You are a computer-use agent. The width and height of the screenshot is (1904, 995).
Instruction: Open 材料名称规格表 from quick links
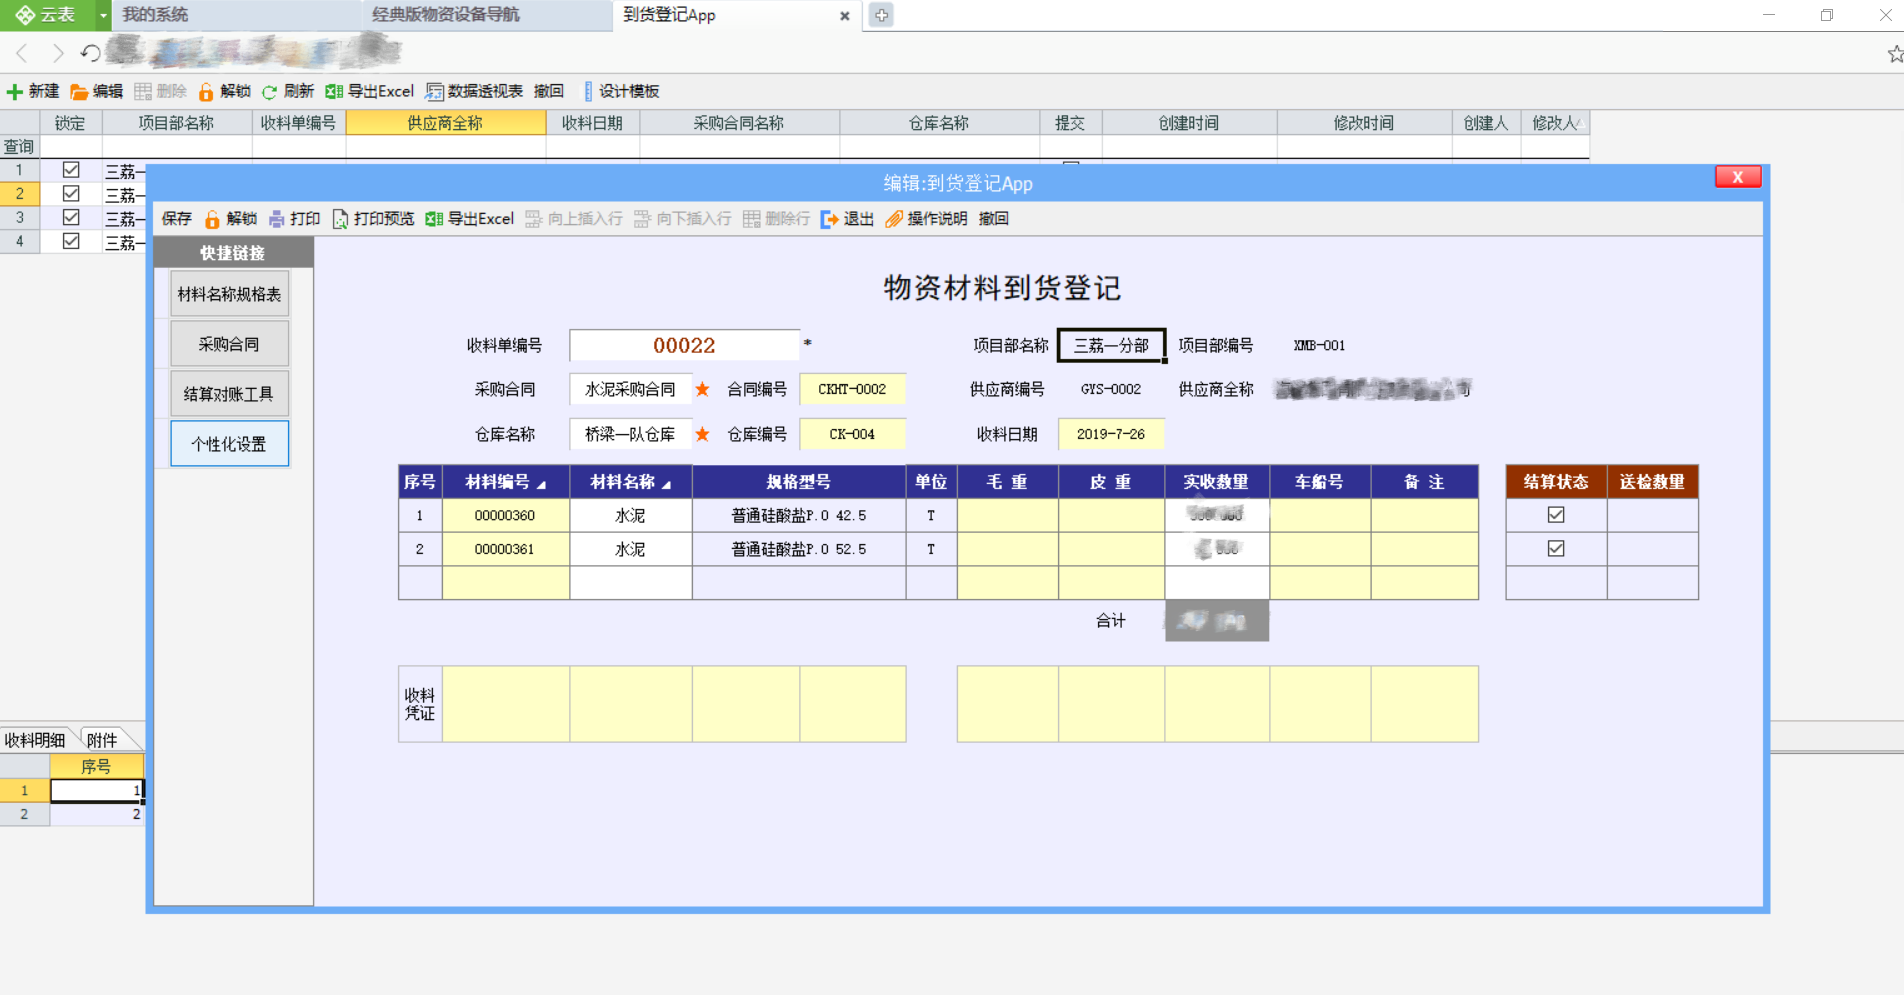(x=228, y=293)
